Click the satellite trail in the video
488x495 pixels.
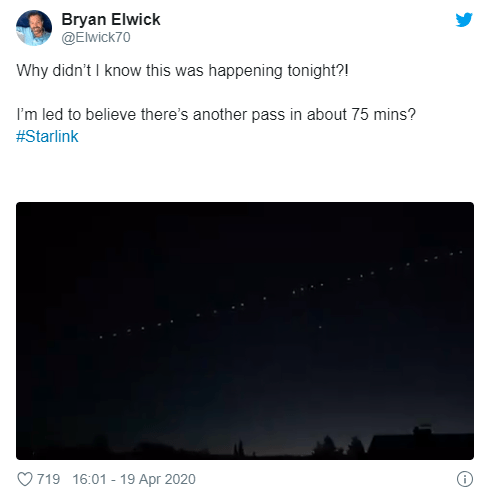pyautogui.click(x=280, y=295)
